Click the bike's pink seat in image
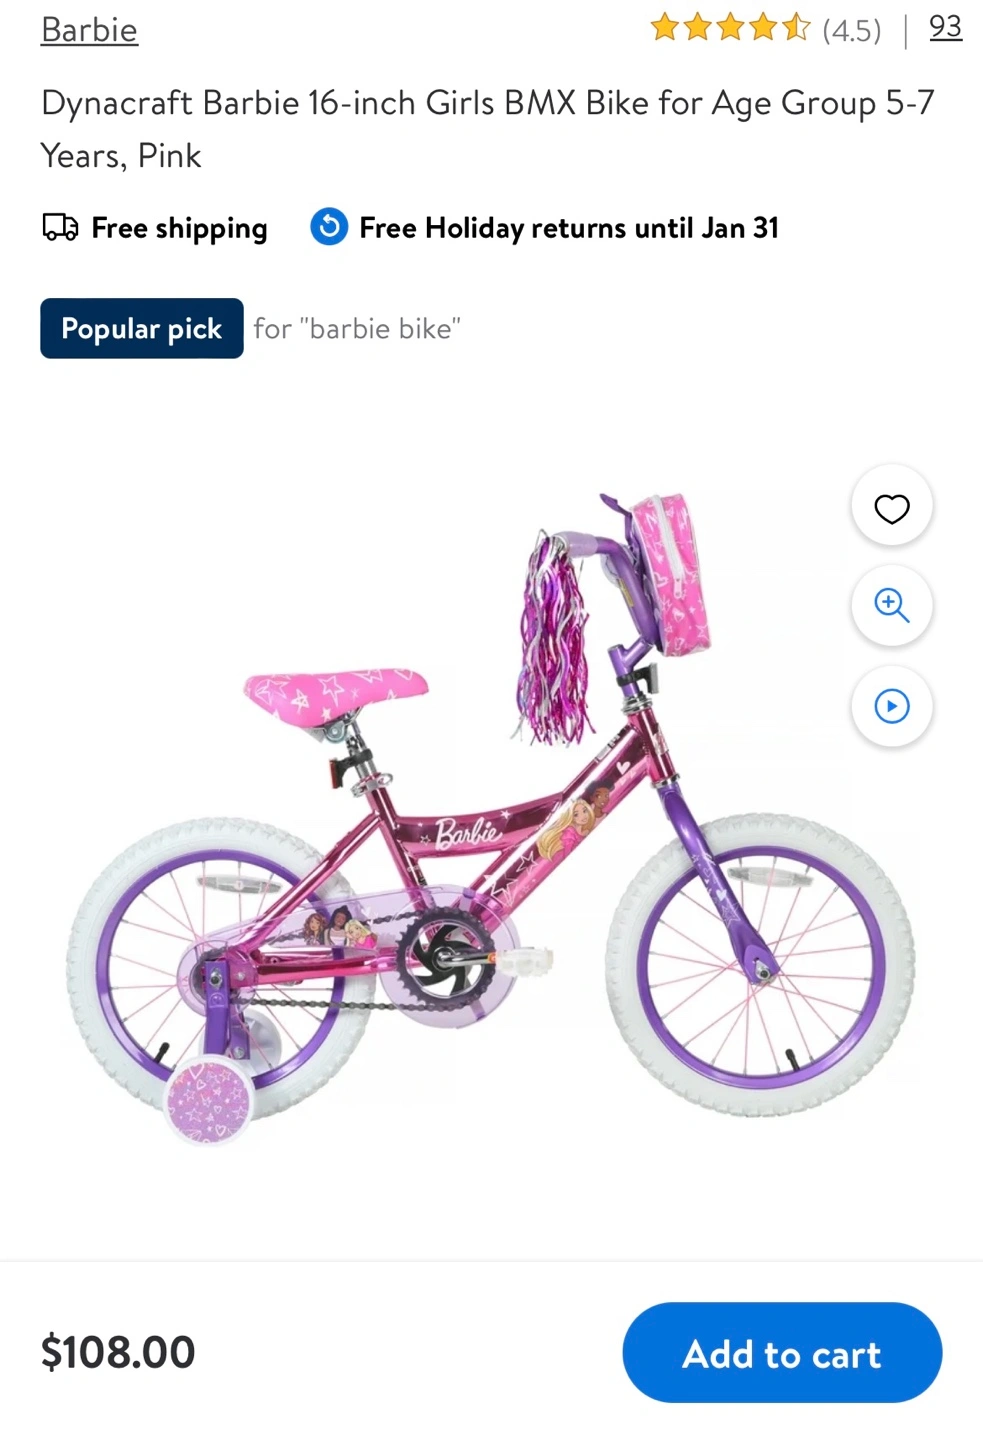This screenshot has height=1440, width=983. click(336, 692)
